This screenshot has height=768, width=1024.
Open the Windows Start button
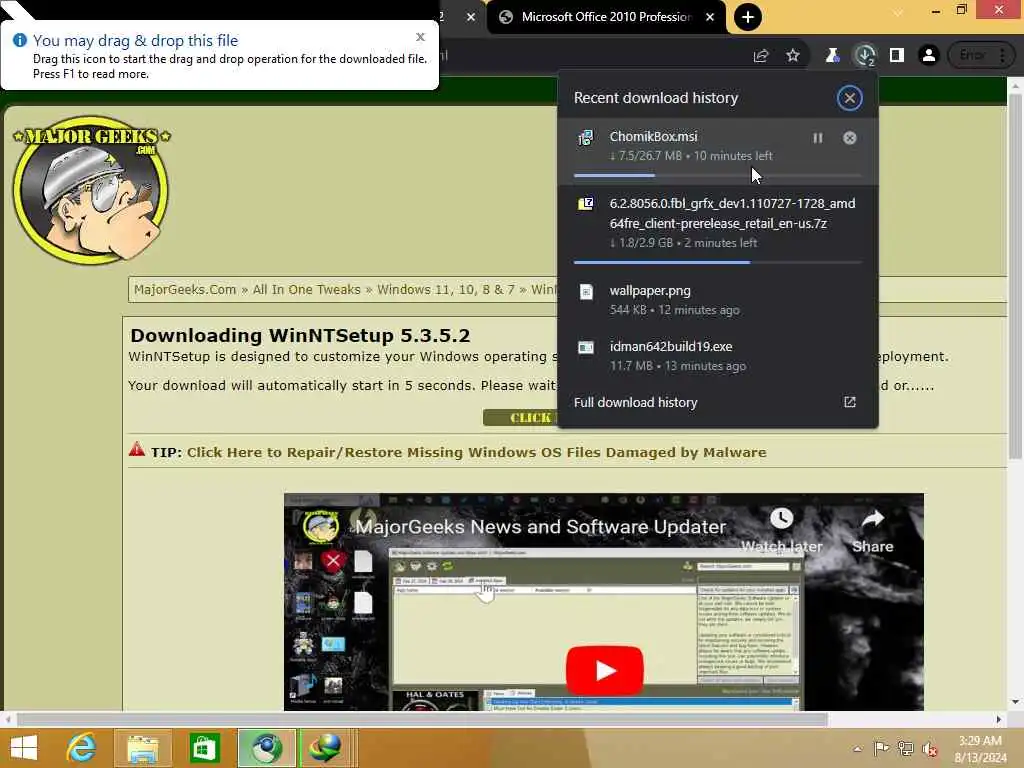point(24,748)
